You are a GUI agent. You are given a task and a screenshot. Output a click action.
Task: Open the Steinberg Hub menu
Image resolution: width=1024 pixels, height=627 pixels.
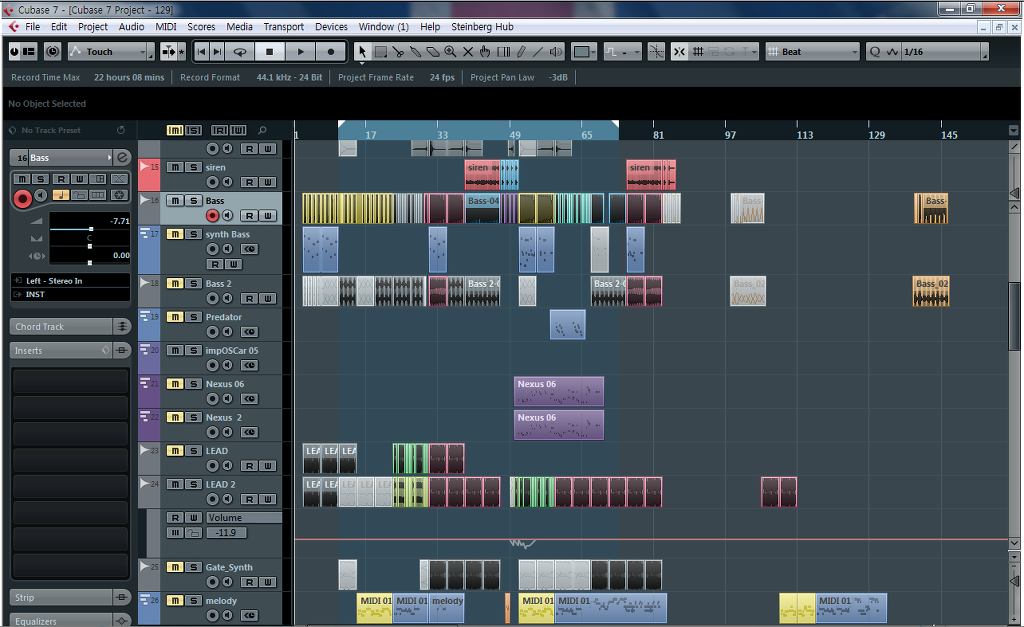482,27
